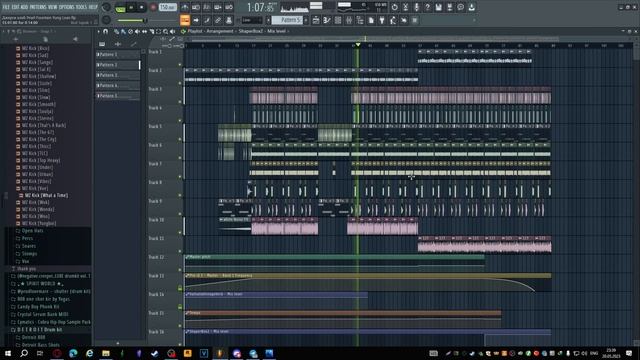This screenshot has width=640, height=360.
Task: Open the VIEW menu
Action: pos(53,7)
